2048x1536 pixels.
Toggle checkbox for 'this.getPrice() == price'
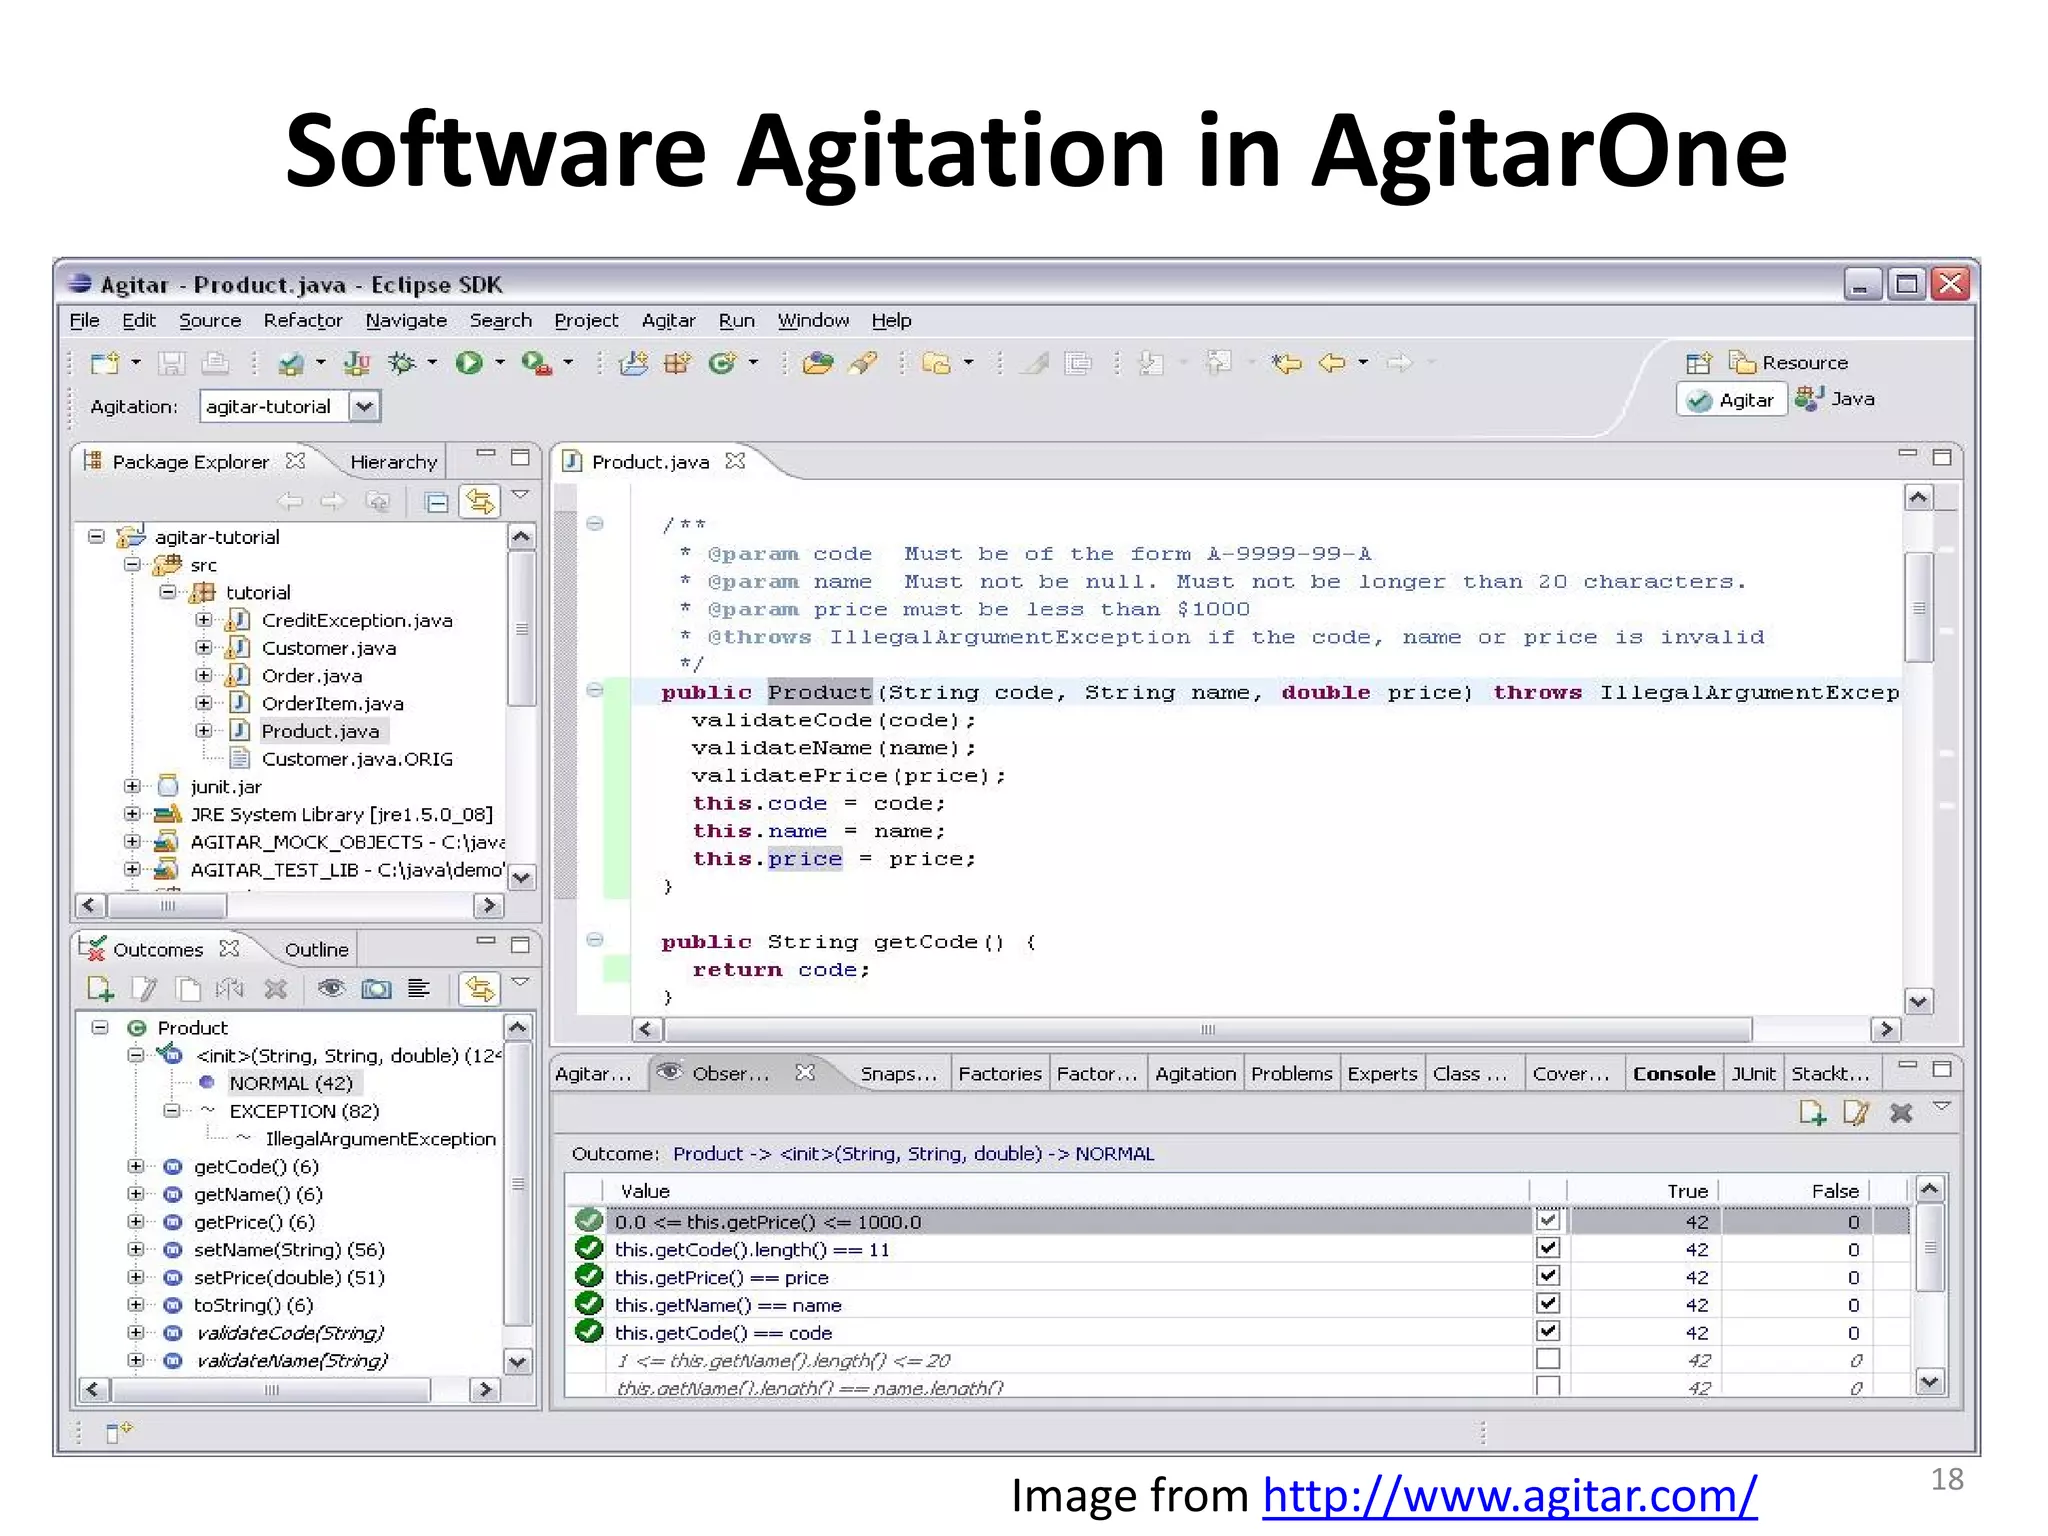click(x=1547, y=1276)
